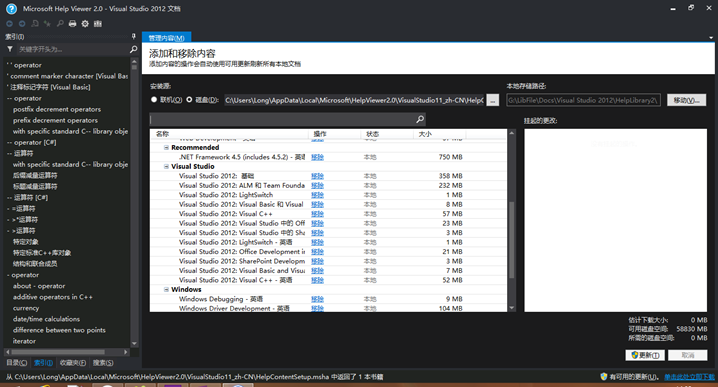The height and width of the screenshot is (387, 718).
Task: Click the 更新 update button
Action: pyautogui.click(x=645, y=355)
